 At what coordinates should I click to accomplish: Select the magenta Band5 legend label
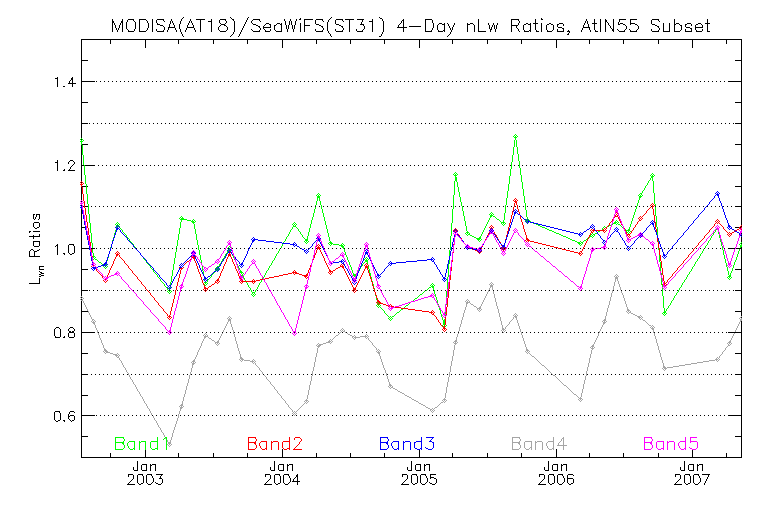click(671, 444)
